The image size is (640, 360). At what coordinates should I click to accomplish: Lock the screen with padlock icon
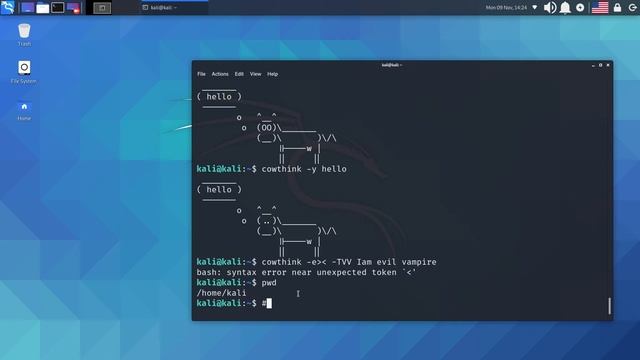point(617,7)
